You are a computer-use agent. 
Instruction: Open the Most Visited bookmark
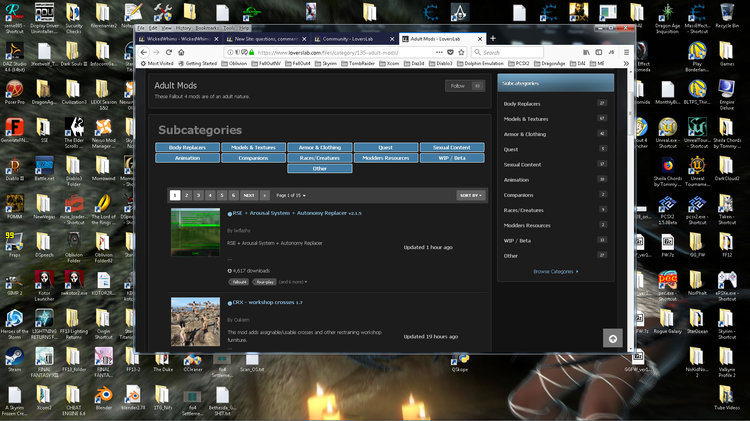[156, 63]
